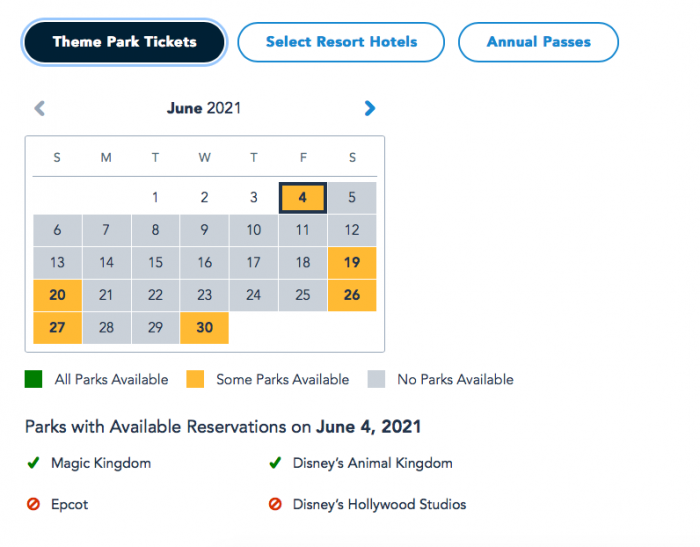700x547 pixels.
Task: Open the Annual Passes tab
Action: point(538,42)
